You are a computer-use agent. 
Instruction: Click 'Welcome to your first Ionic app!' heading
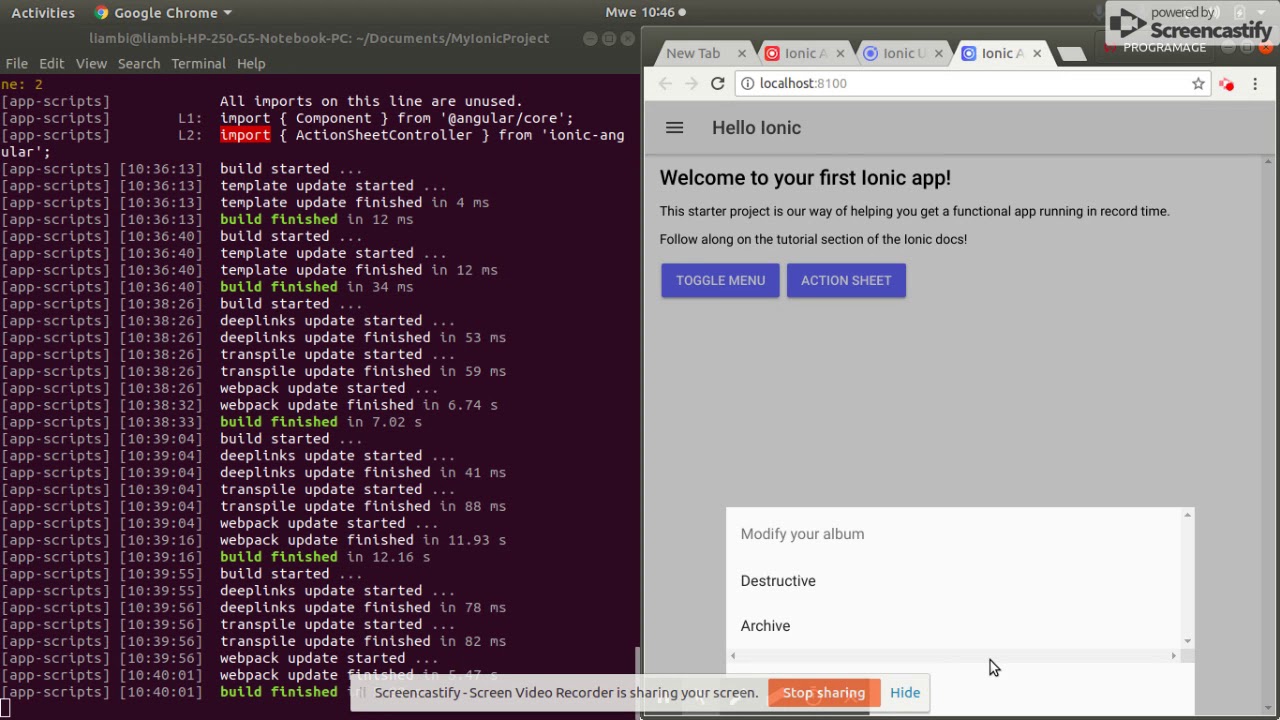805,178
